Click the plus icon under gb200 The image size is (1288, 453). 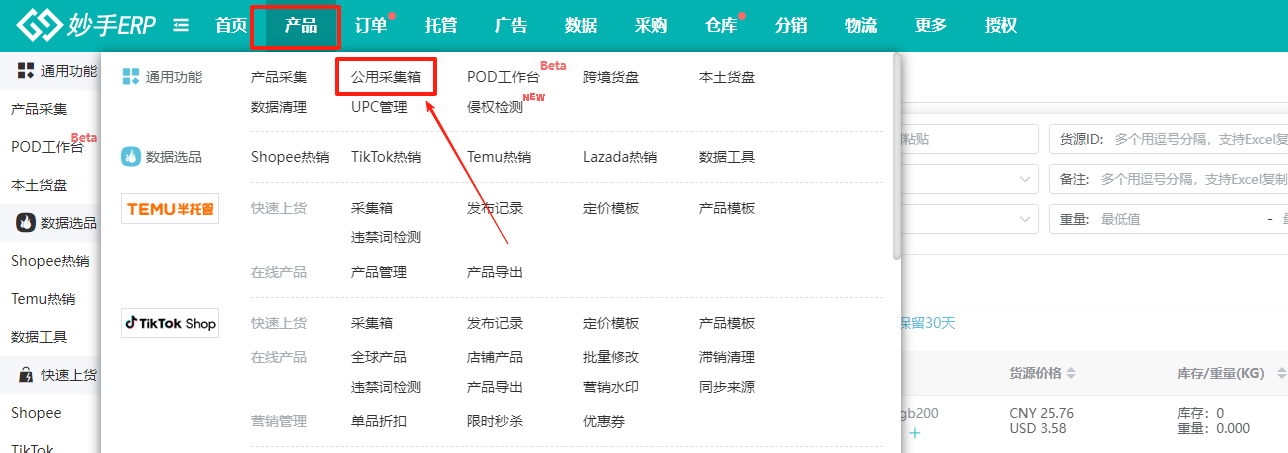coord(914,433)
